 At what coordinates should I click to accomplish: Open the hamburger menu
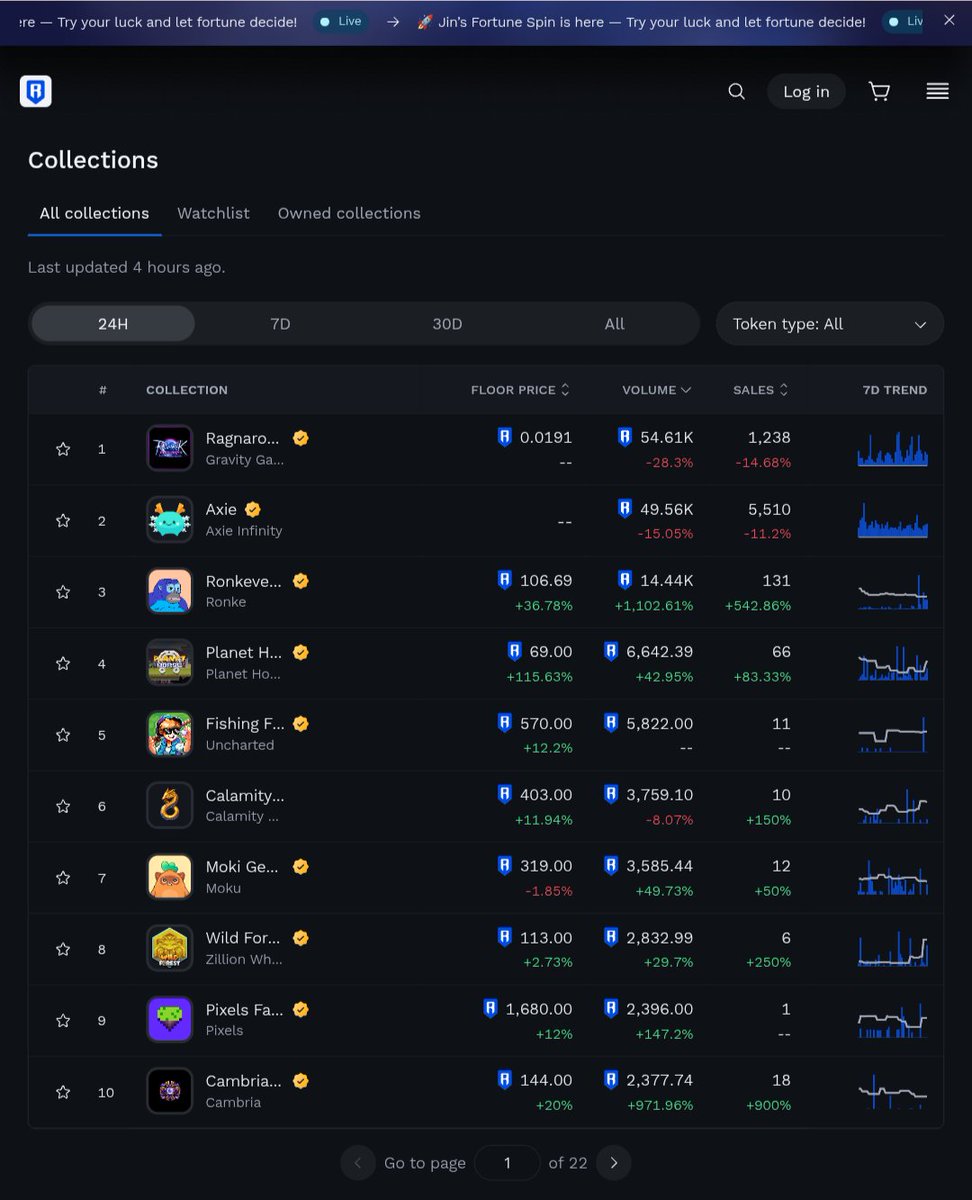pos(937,92)
